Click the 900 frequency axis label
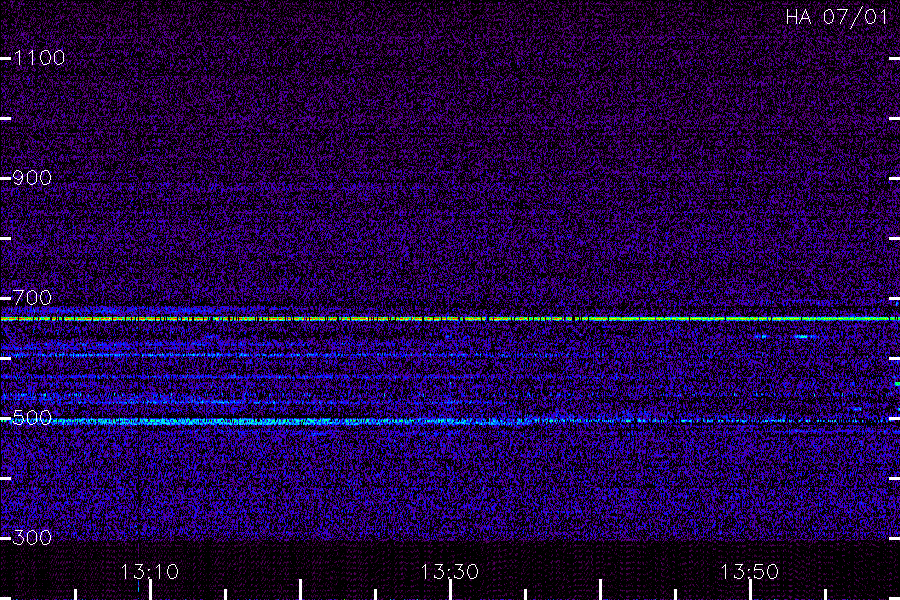Viewport: 900px width, 600px height. tap(32, 177)
